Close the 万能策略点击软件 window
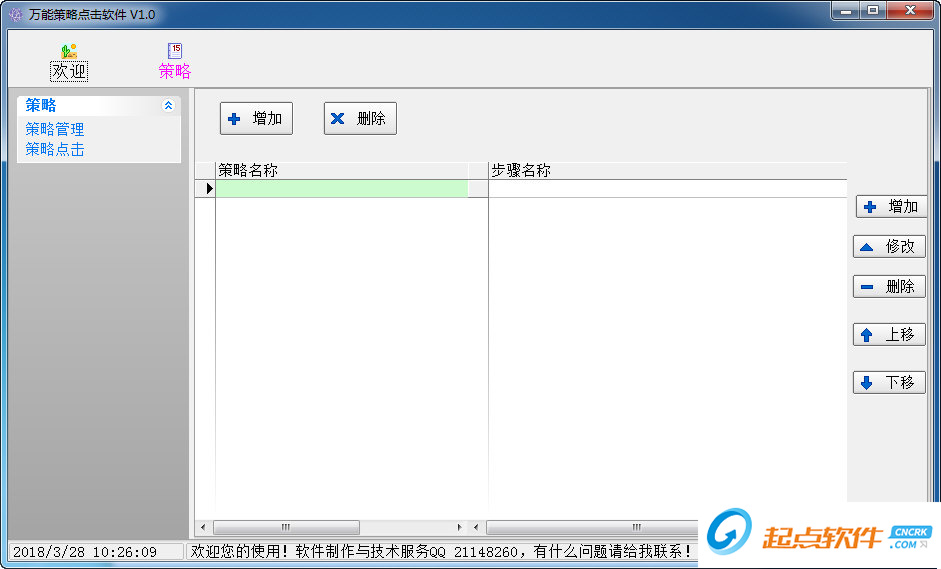 (910, 11)
